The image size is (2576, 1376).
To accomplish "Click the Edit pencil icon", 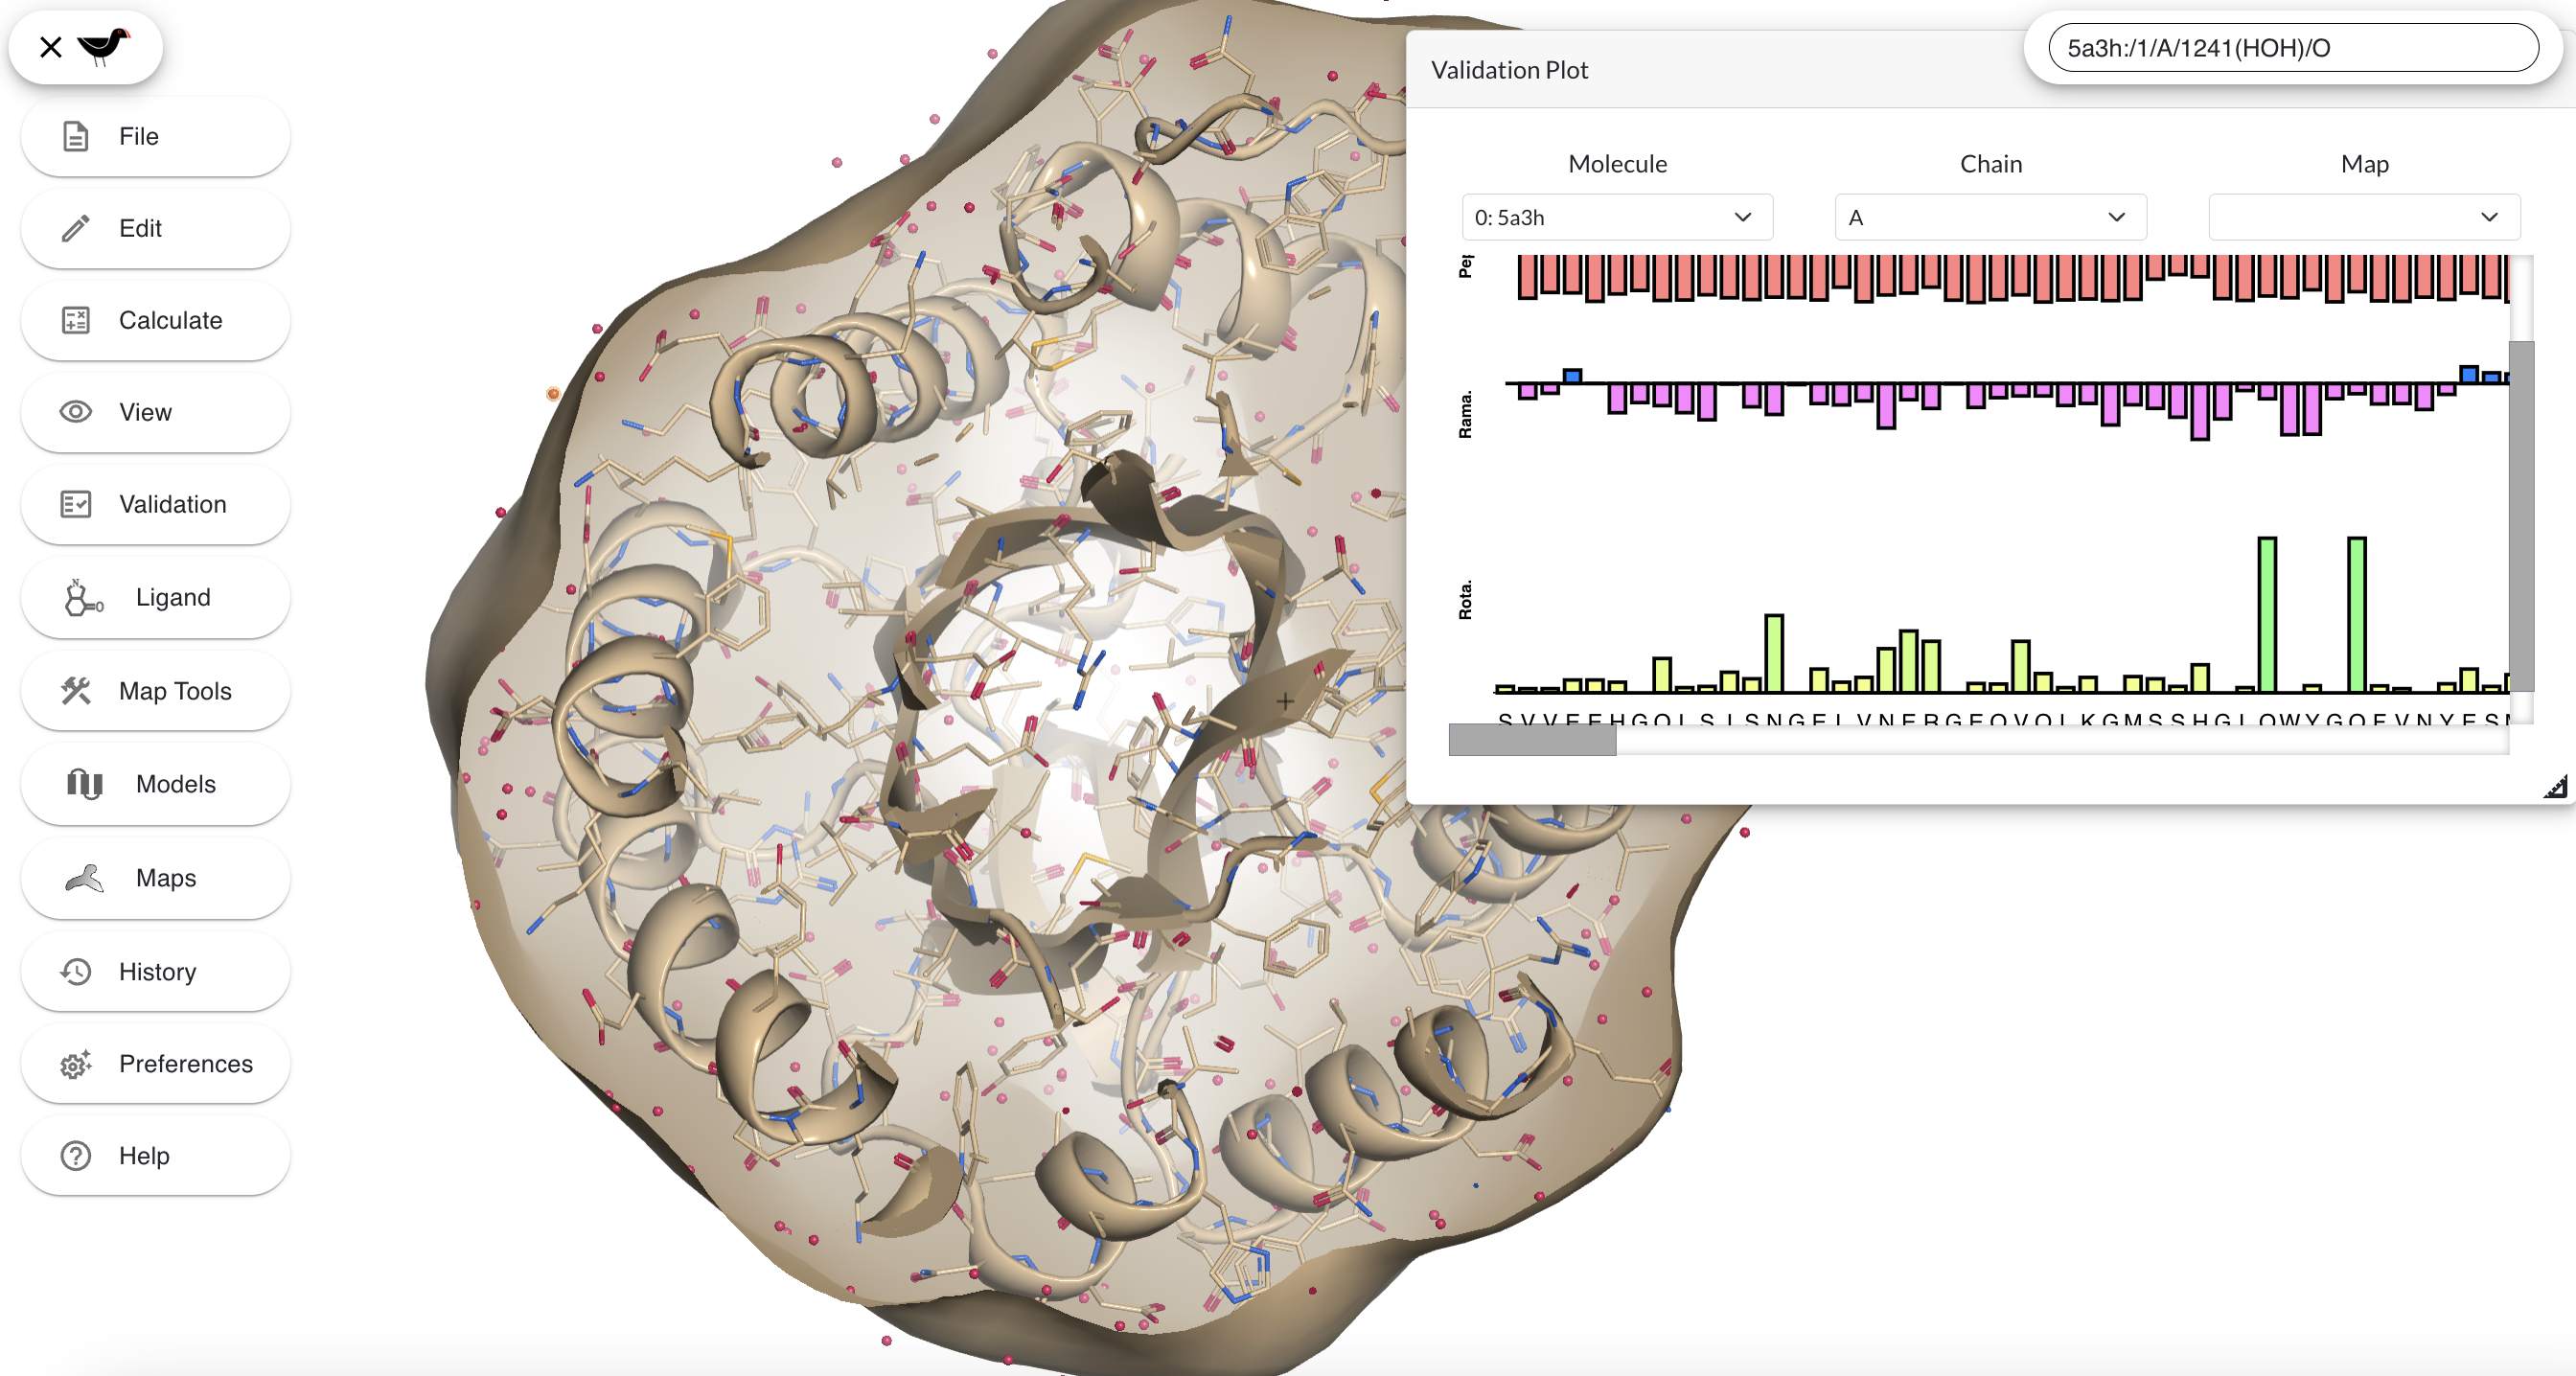I will tap(76, 228).
